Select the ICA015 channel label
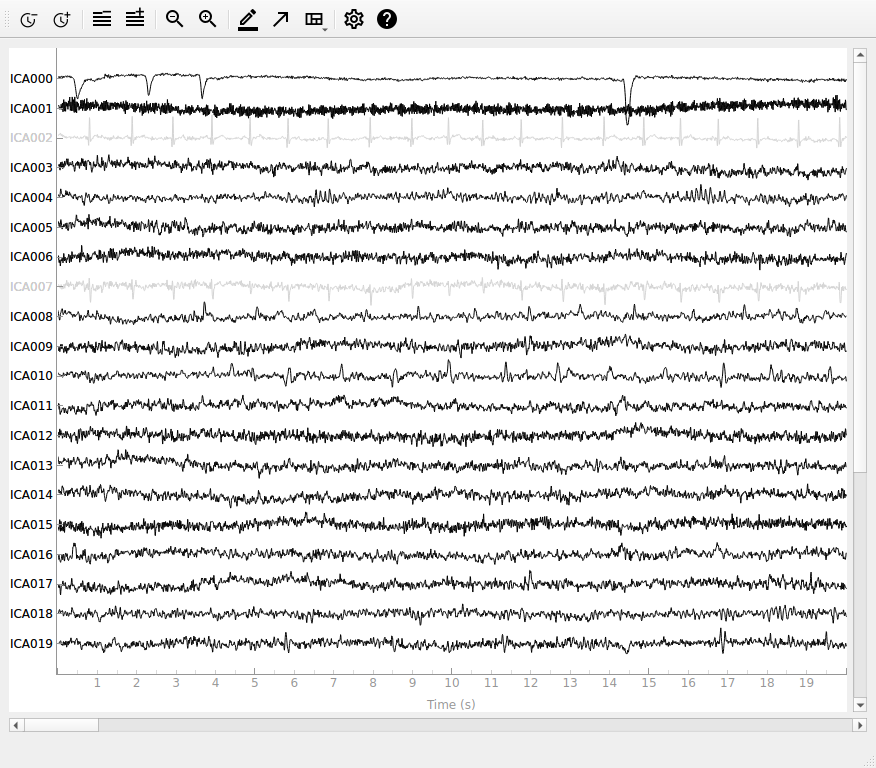 coord(31,524)
